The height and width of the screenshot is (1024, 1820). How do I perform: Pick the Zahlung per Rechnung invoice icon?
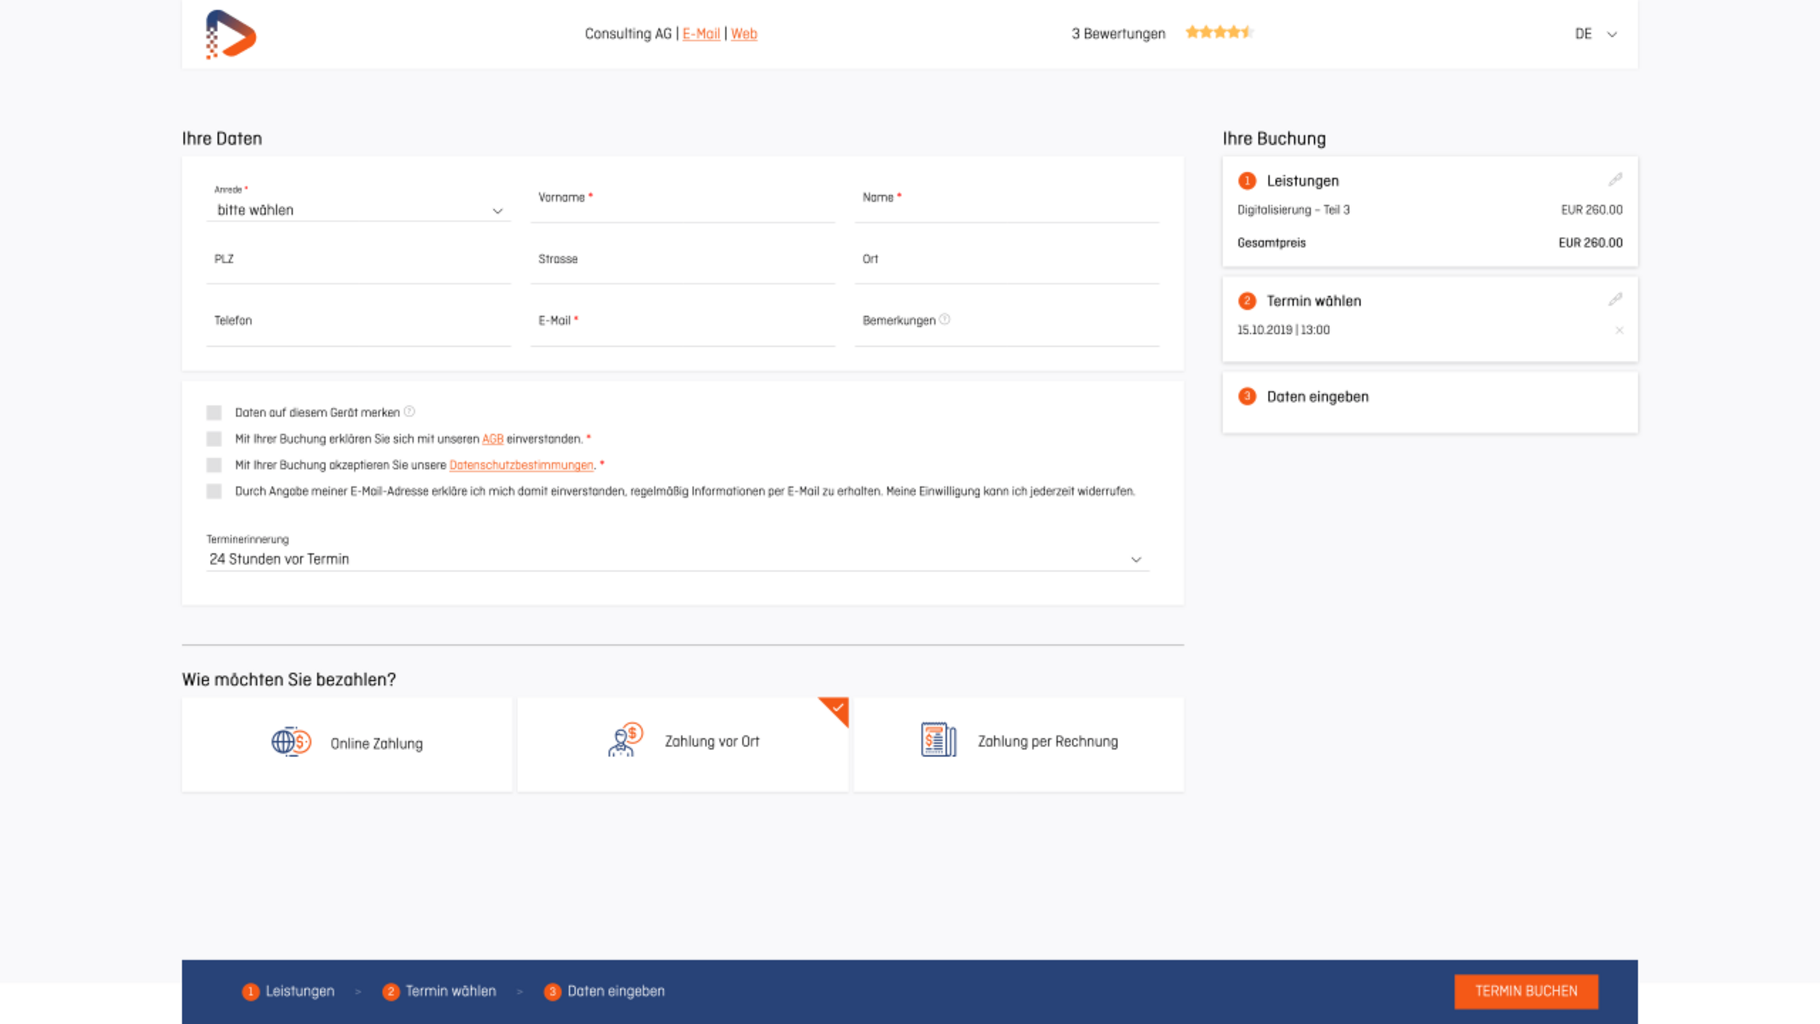click(938, 741)
